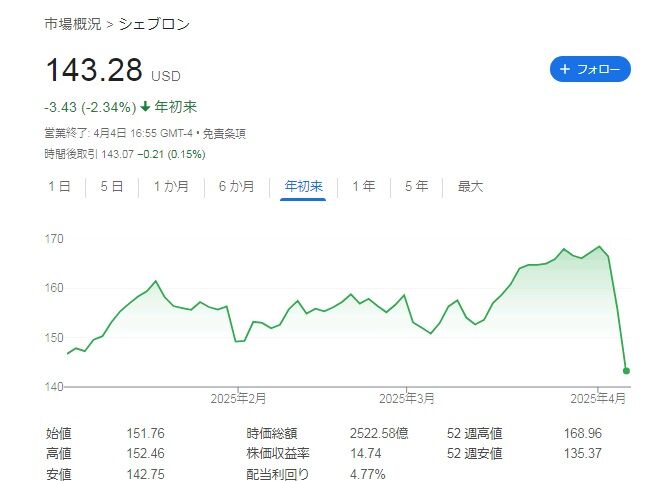This screenshot has width=648, height=481.
Task: Click the 160 y-axis label
Action: coord(54,288)
